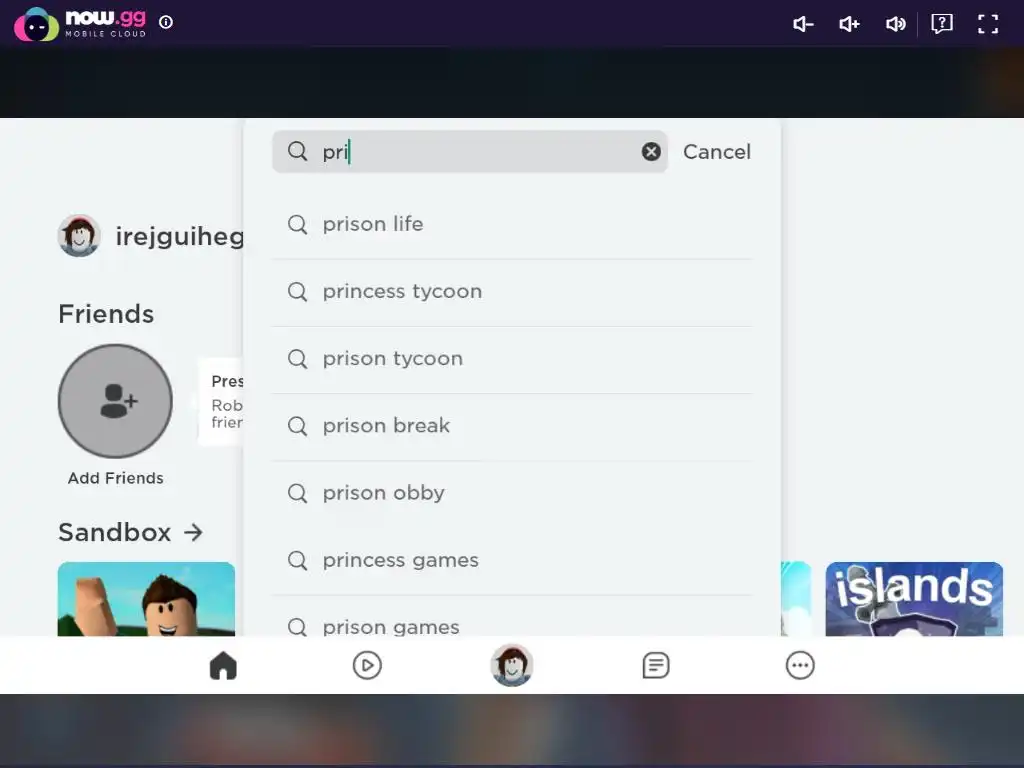
Task: Open the help question mark icon
Action: 942,24
